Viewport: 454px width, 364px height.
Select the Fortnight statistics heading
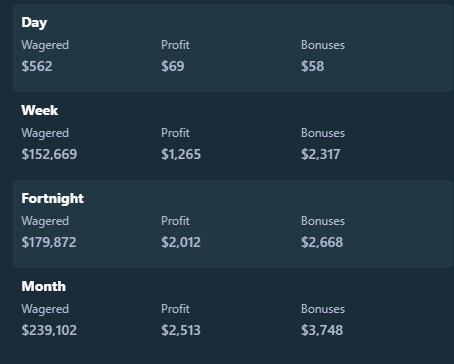pyautogui.click(x=52, y=199)
